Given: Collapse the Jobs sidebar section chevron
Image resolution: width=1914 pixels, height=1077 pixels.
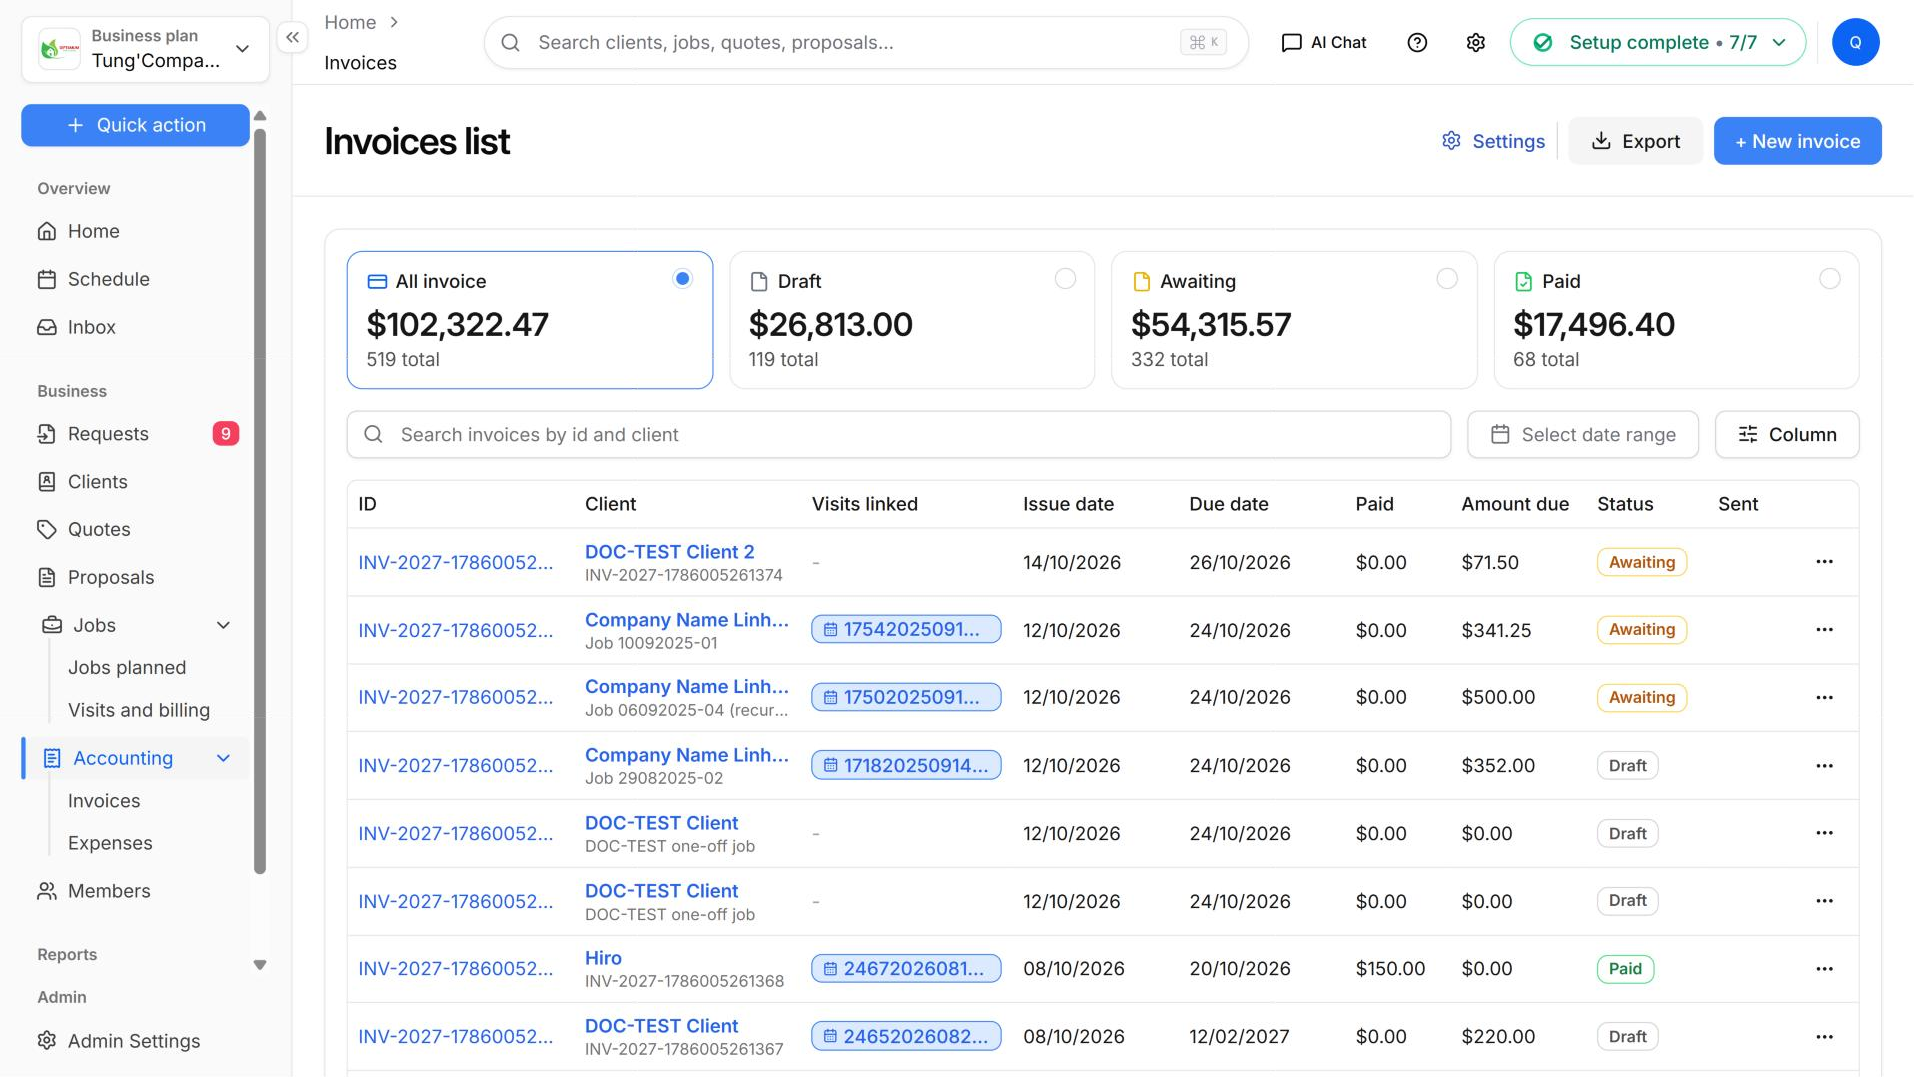Looking at the screenshot, I should click(223, 626).
